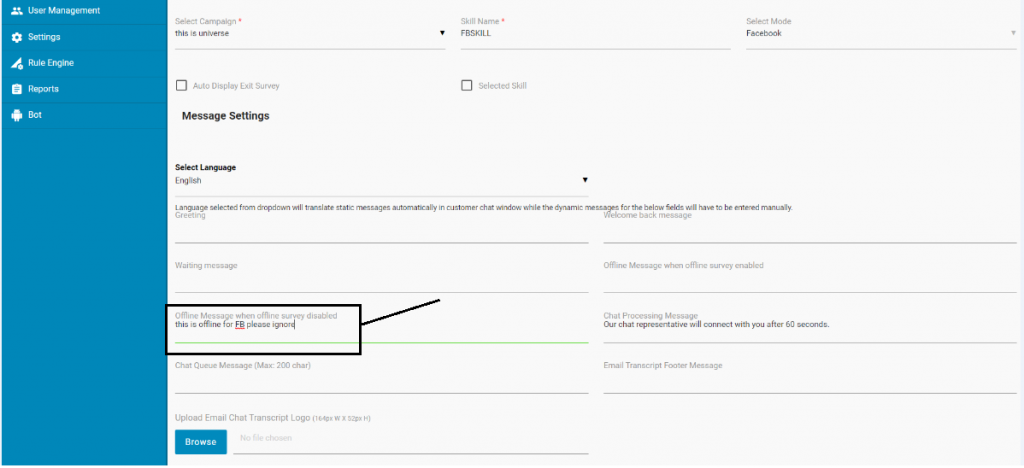Open the Select Language dropdown
This screenshot has width=1024, height=468.
(x=380, y=181)
